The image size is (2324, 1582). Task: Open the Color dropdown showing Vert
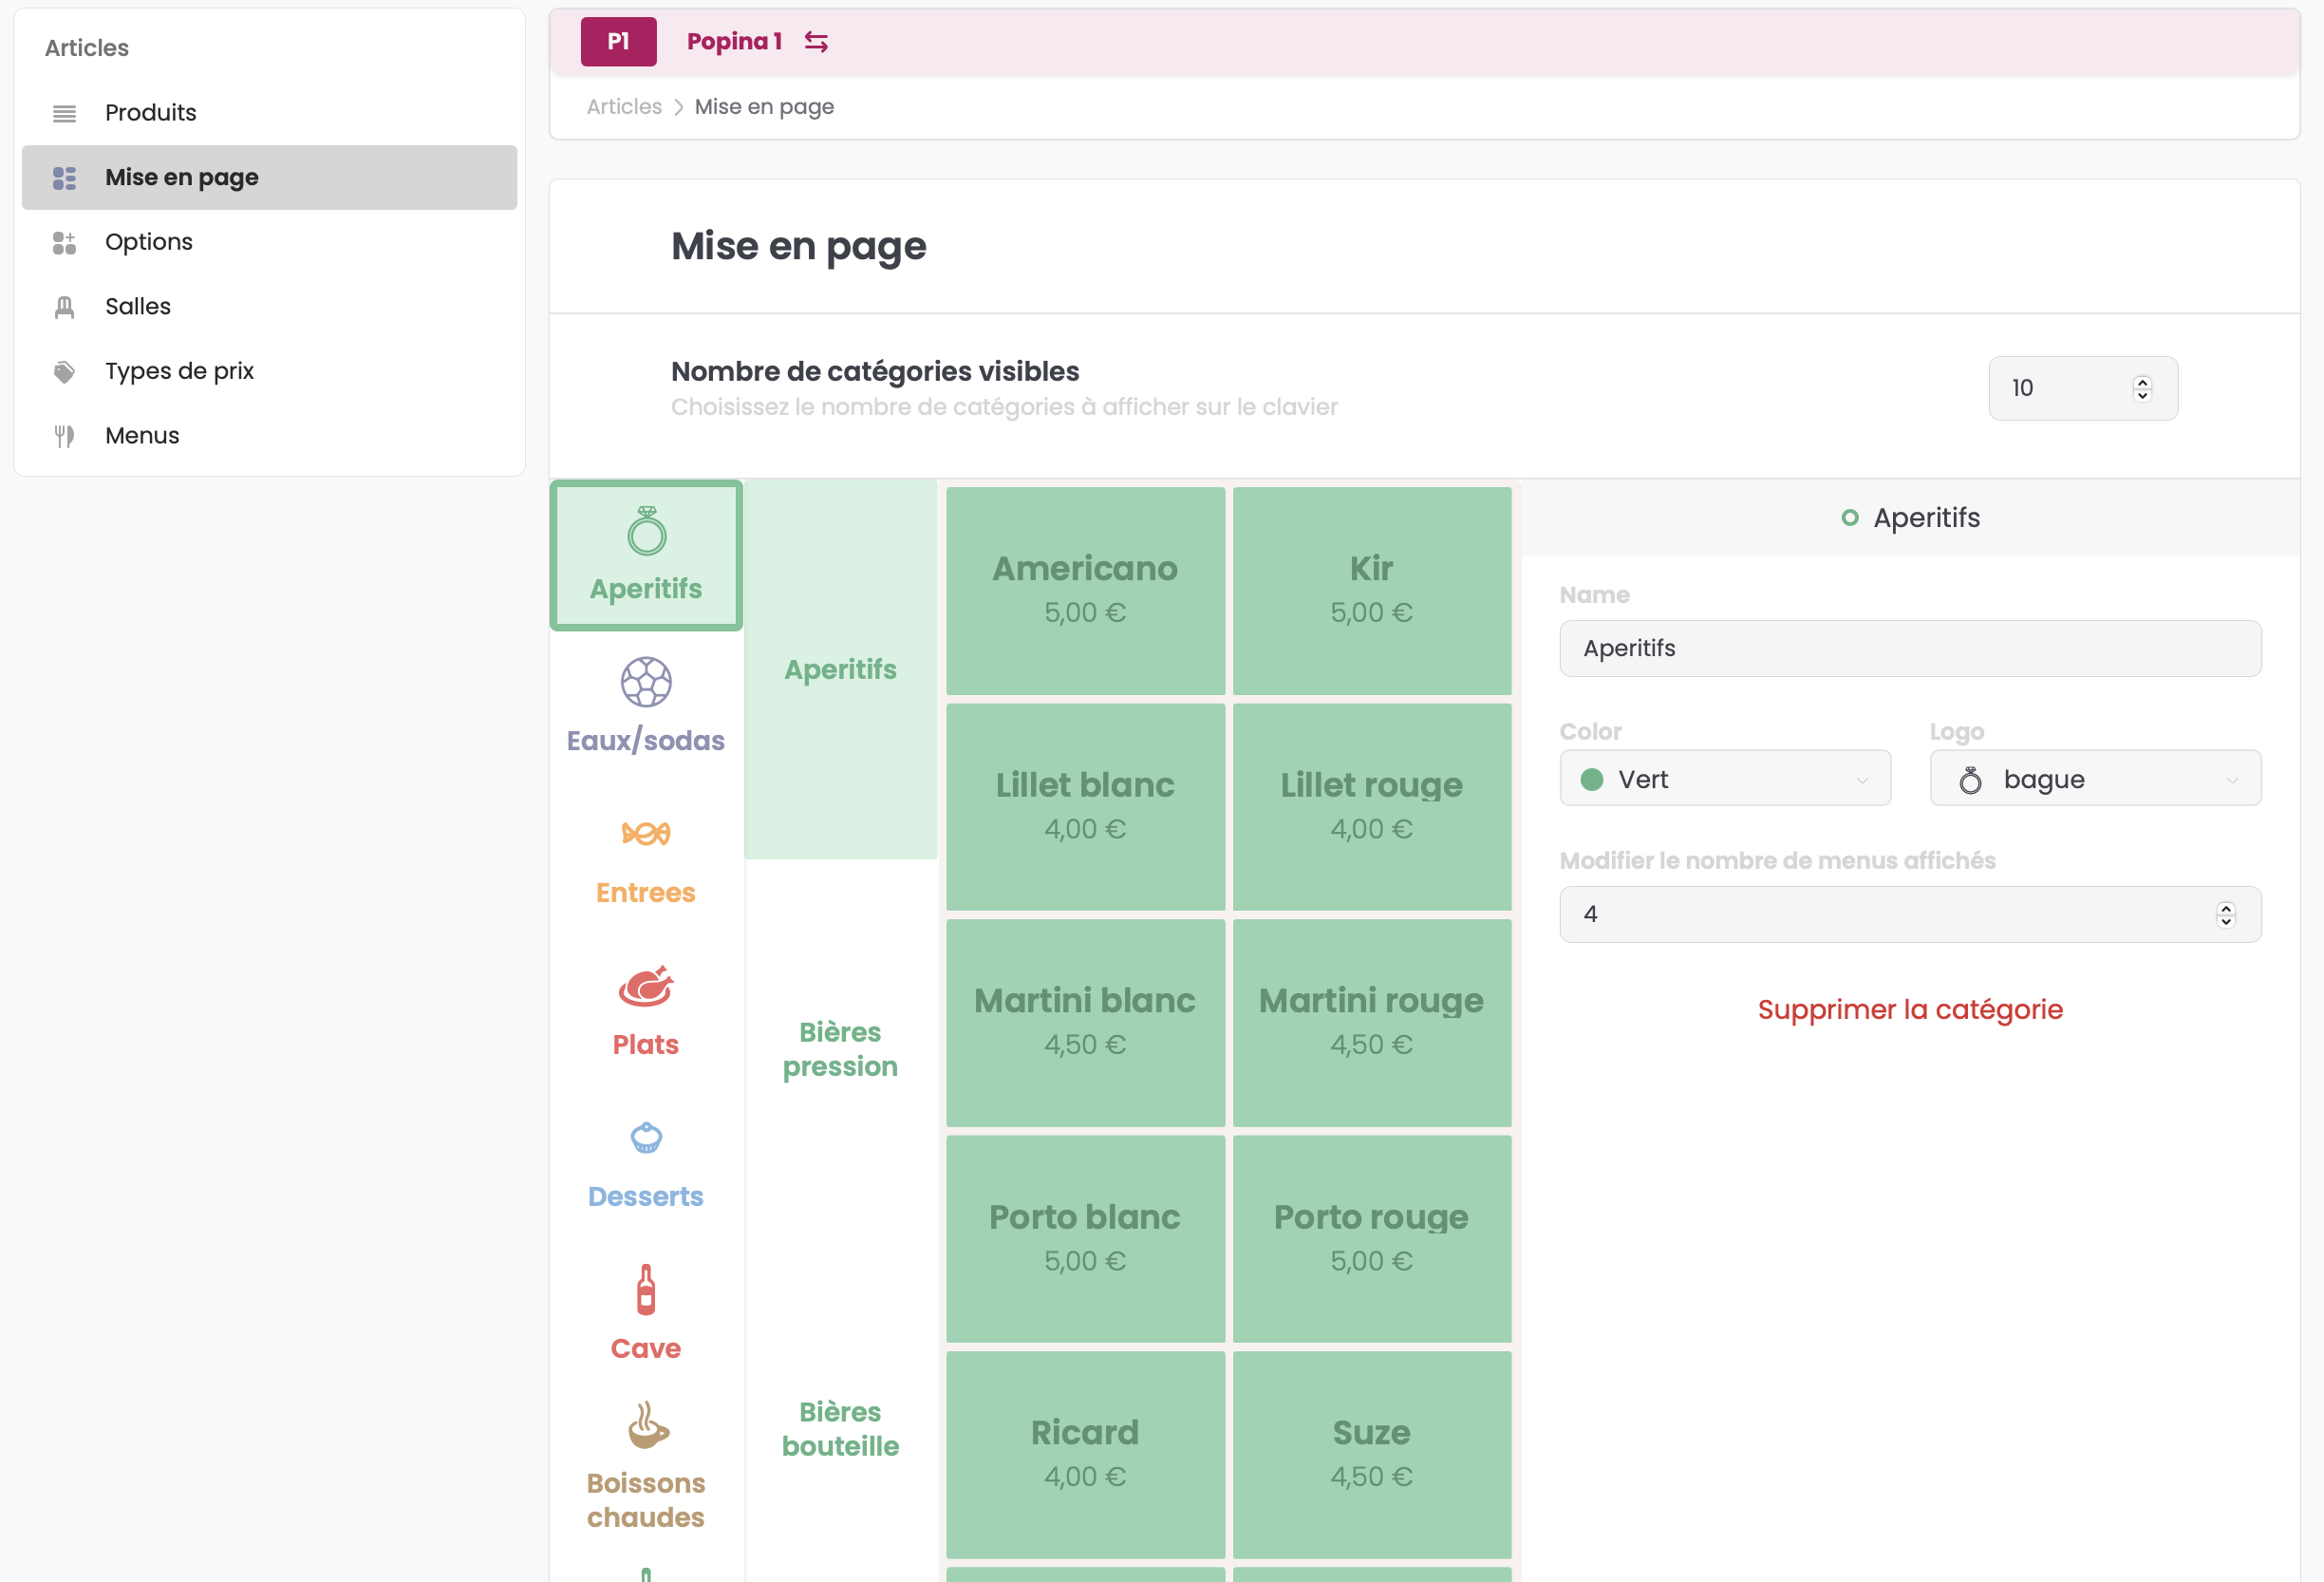(1724, 779)
